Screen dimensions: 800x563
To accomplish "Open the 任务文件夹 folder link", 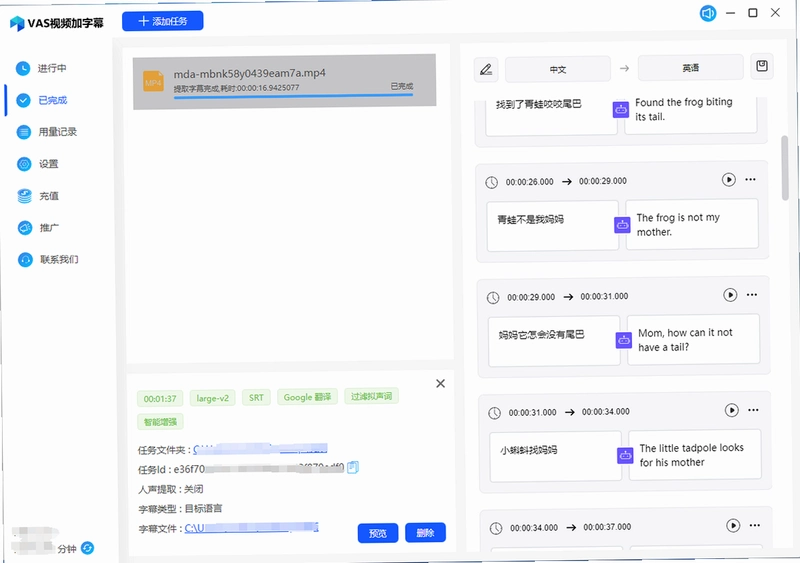I will (x=260, y=449).
